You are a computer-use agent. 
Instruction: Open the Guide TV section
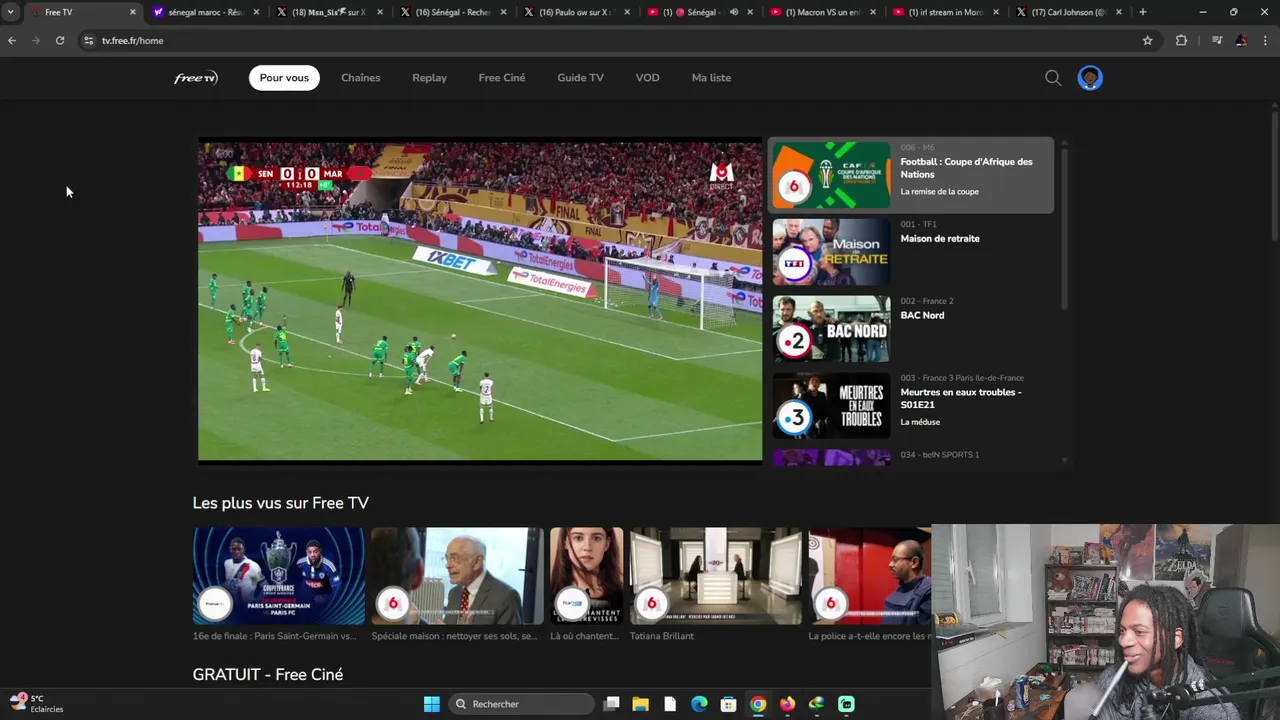(x=580, y=78)
